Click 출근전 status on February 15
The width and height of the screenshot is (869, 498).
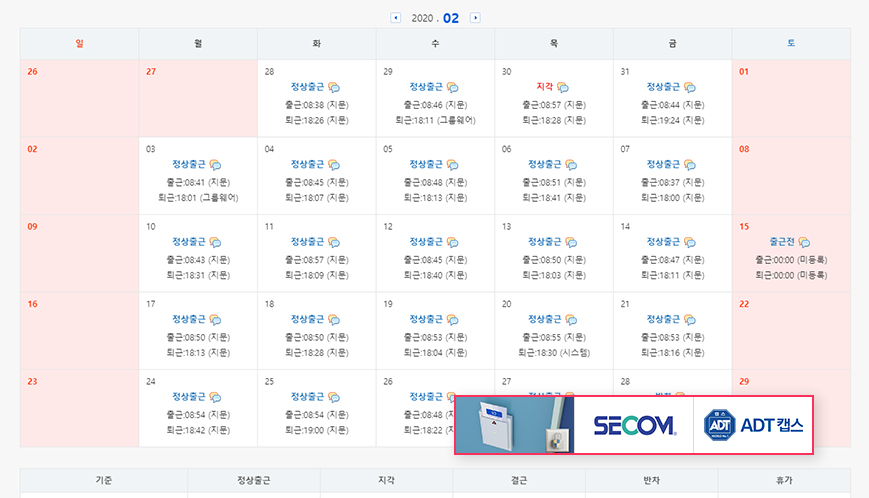coord(782,242)
